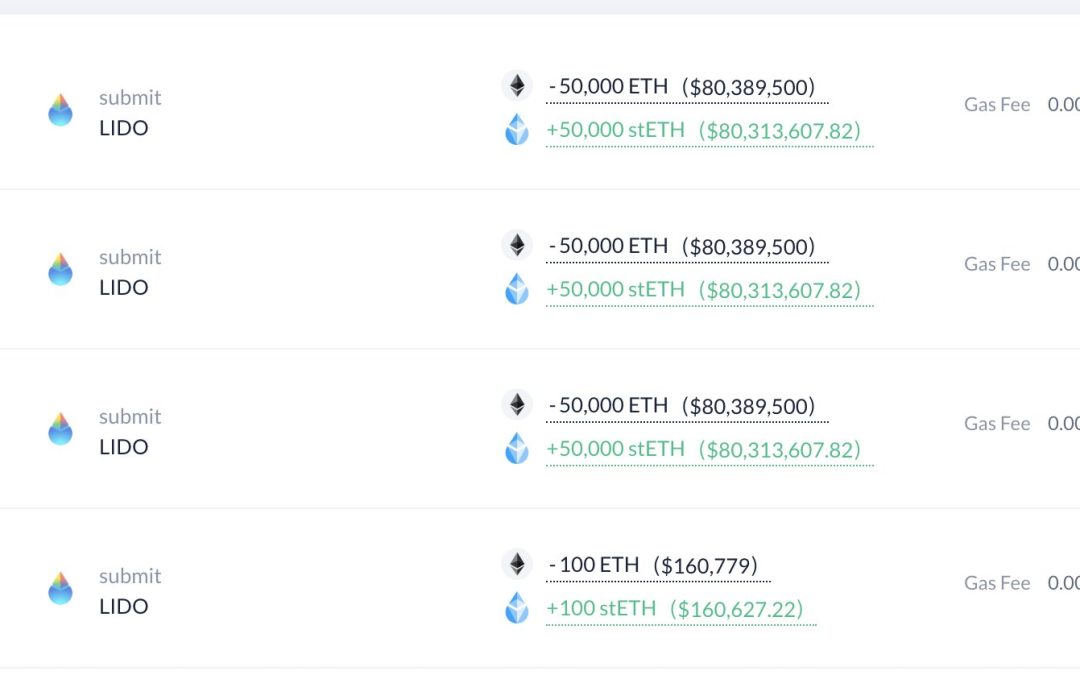Open -50,000 ETH amount in second transaction

point(687,247)
